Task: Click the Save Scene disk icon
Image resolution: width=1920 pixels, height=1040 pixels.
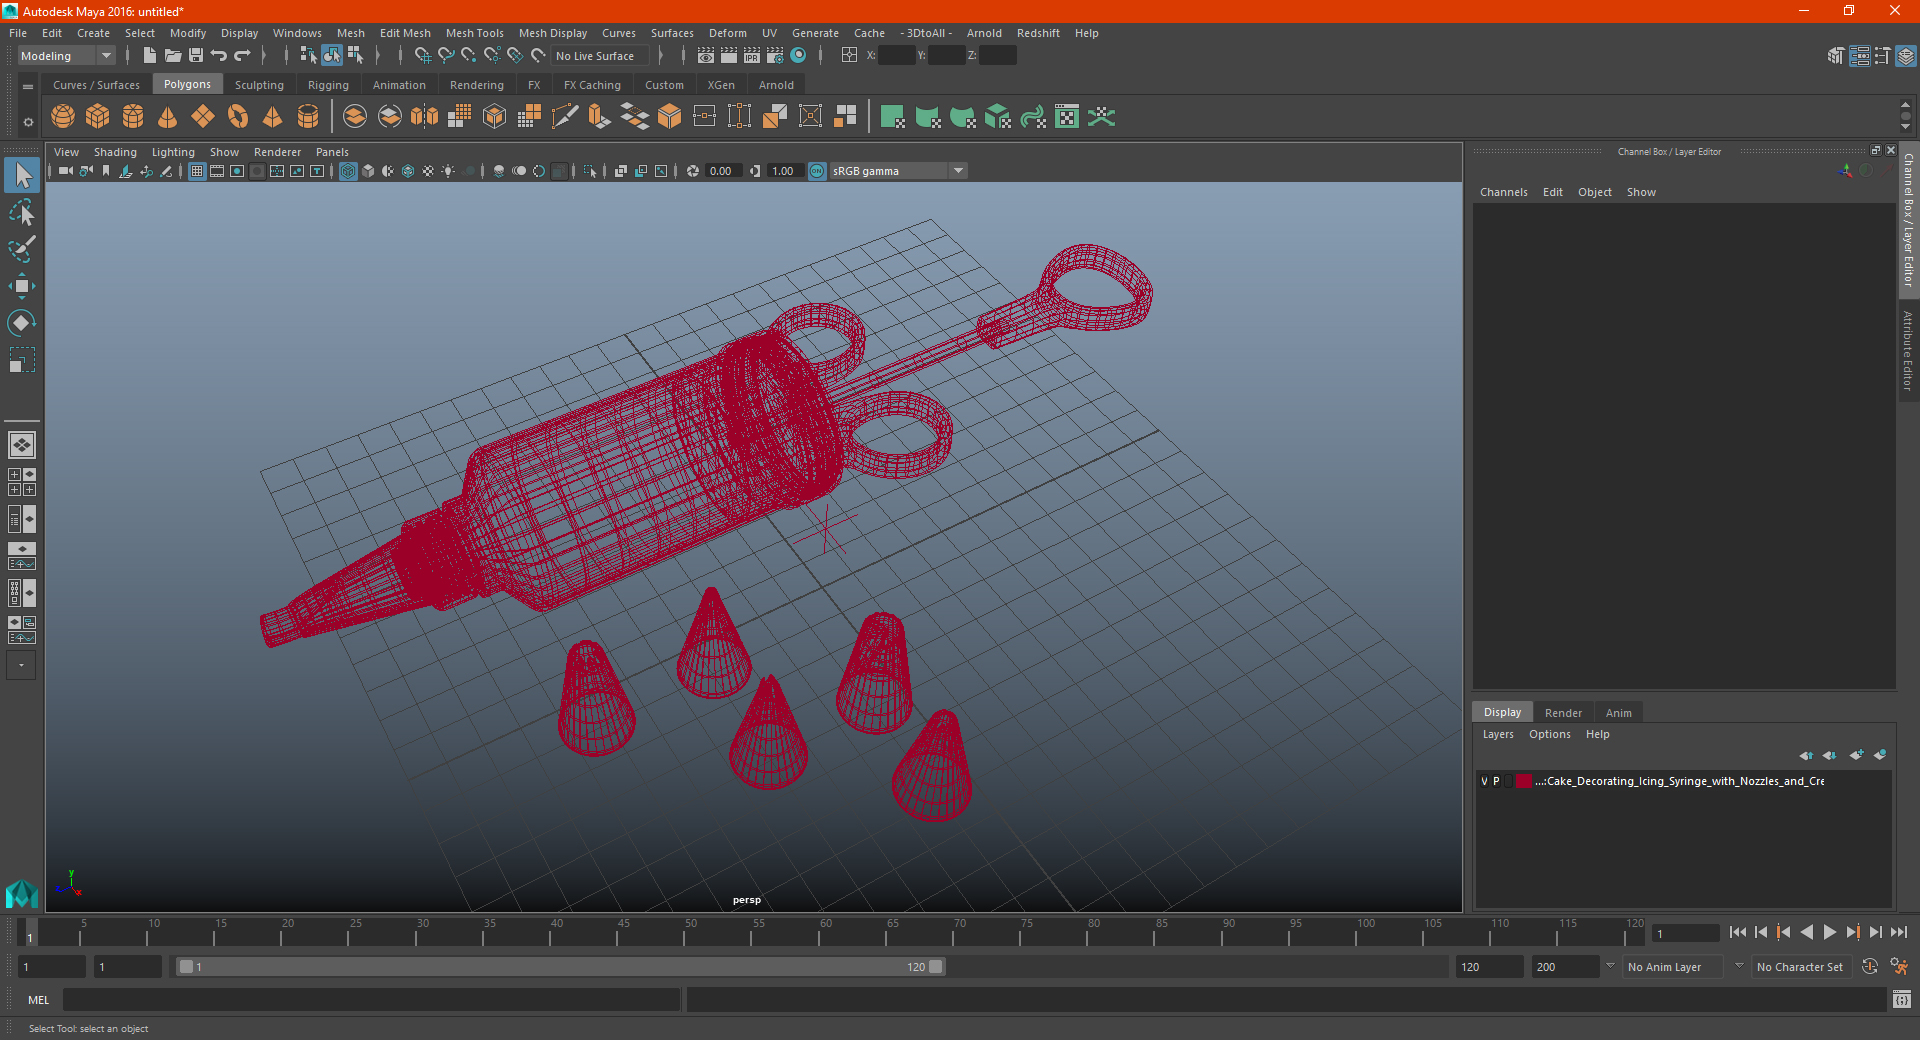Action: [x=196, y=56]
